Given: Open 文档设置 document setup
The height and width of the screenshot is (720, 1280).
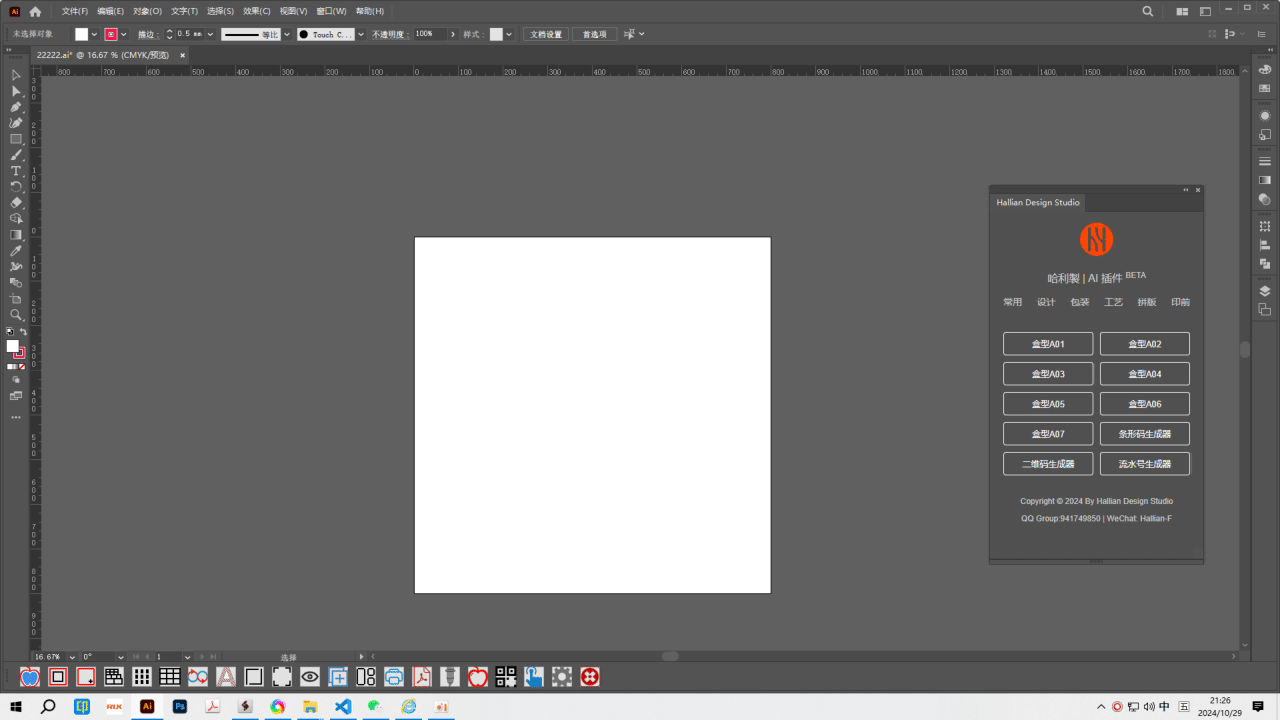Looking at the screenshot, I should 546,34.
